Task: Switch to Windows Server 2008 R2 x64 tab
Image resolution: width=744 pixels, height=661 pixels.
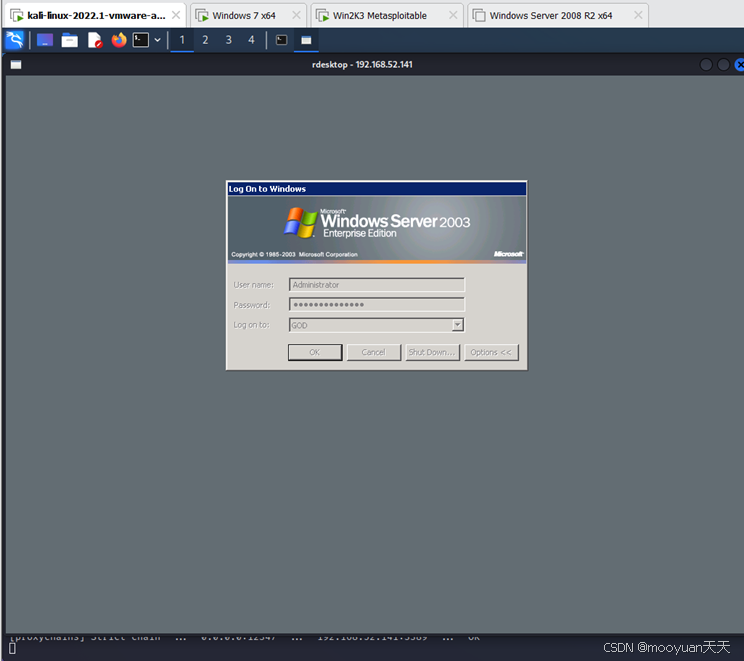Action: 557,15
